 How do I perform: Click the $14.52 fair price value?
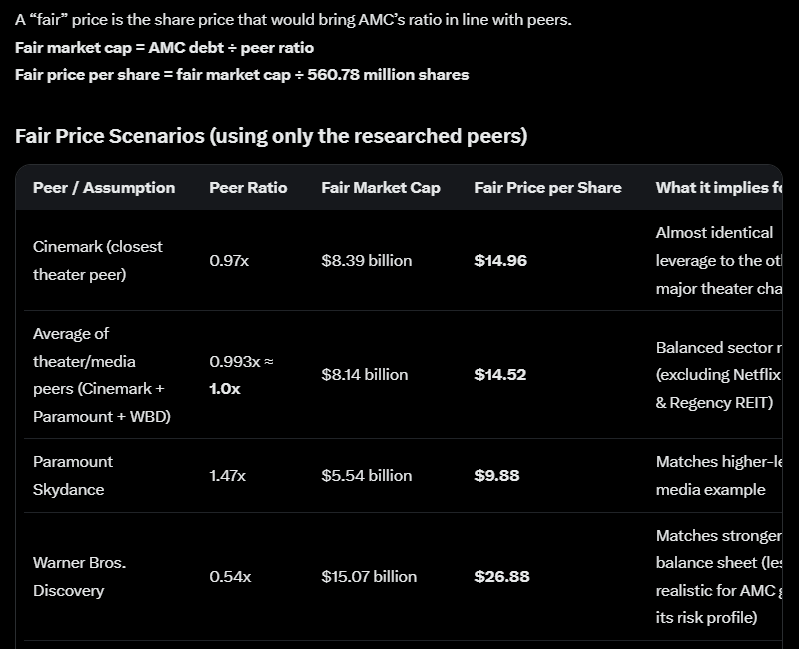500,374
